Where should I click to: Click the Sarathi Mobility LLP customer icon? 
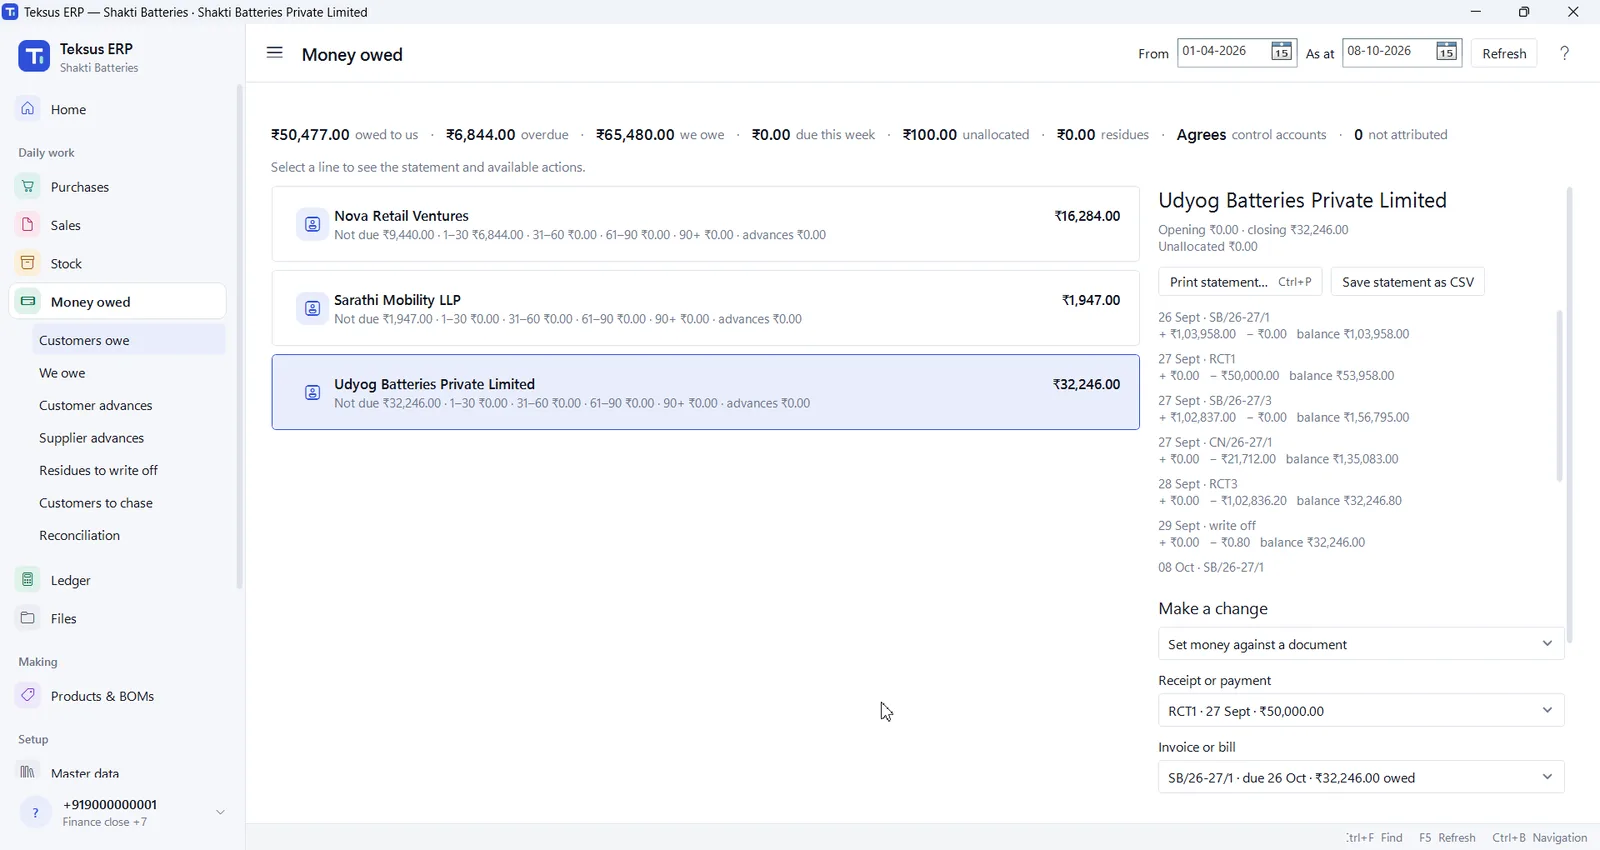point(312,309)
